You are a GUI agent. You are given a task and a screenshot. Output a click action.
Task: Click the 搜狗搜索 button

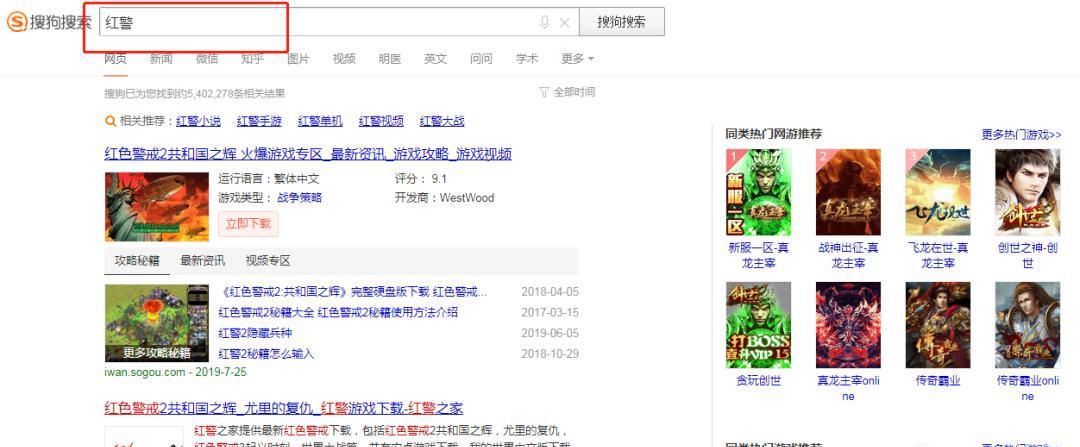click(x=621, y=22)
